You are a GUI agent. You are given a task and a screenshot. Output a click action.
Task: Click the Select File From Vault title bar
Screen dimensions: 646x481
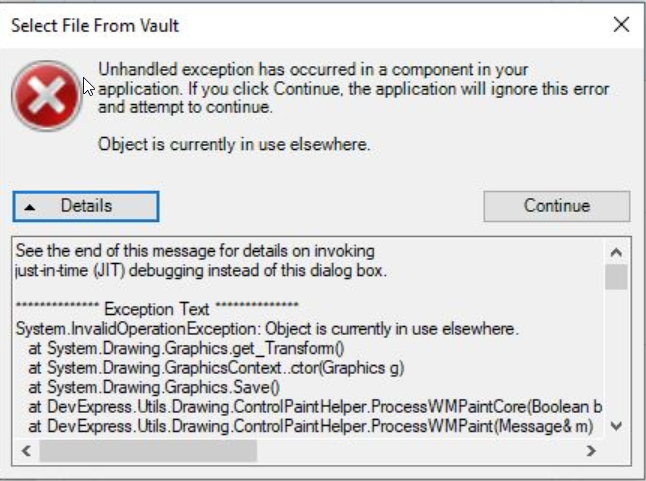(x=305, y=25)
